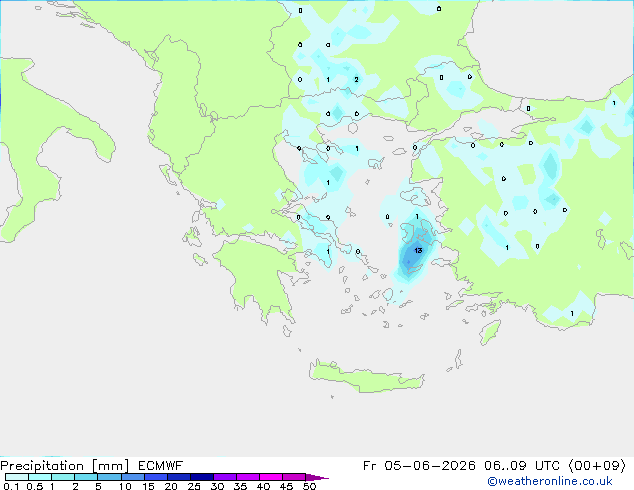Click the lightest 0.1–0.5 mm legend swatch
This screenshot has width=634, height=490.
point(17,477)
